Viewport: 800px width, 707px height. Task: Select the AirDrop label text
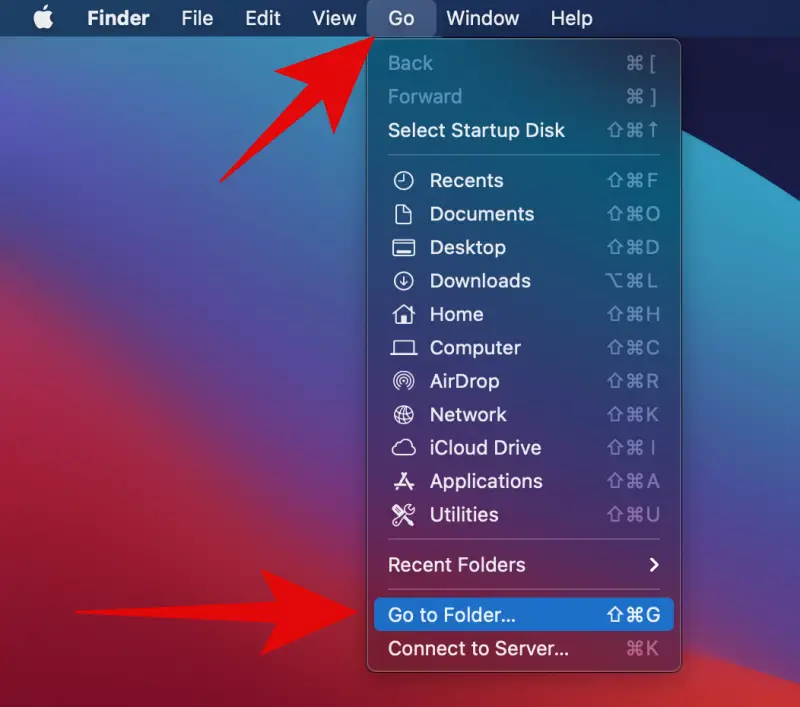click(x=464, y=381)
